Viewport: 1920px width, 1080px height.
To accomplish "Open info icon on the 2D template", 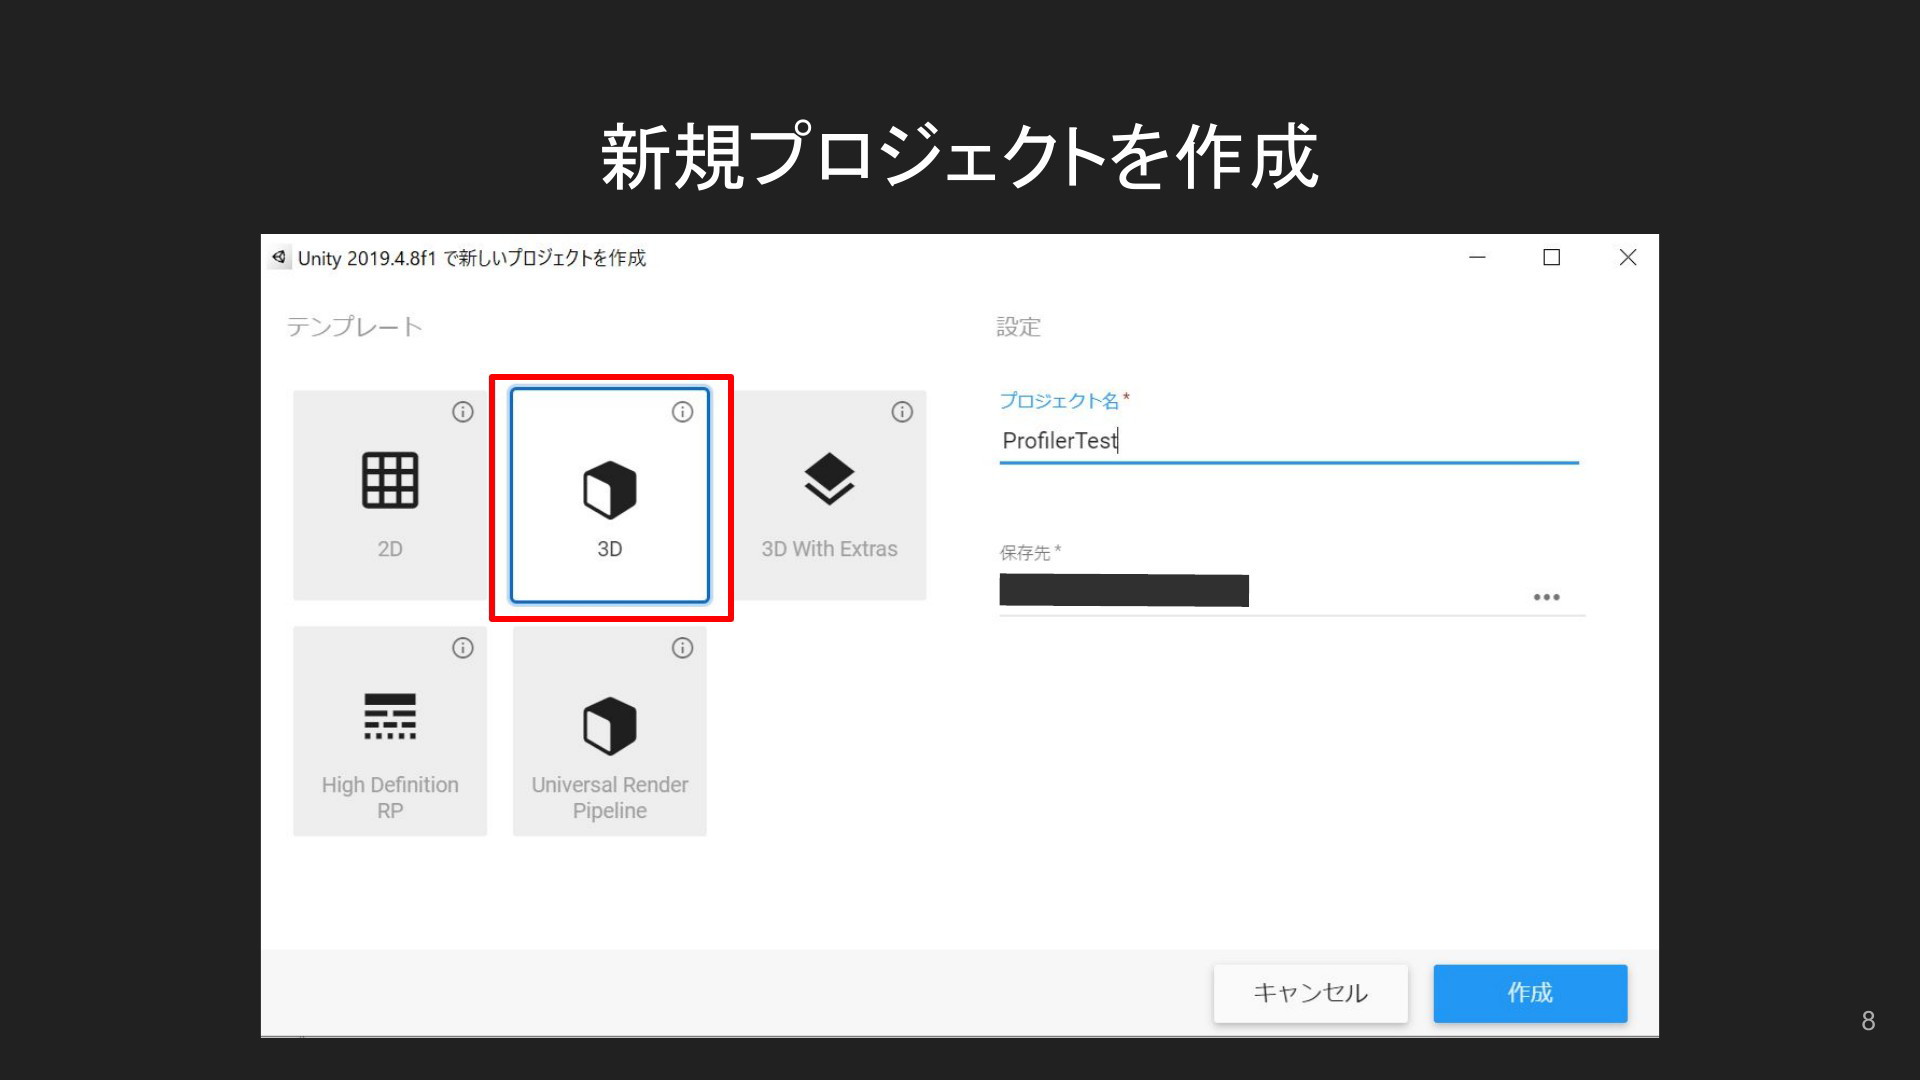I will pos(462,412).
